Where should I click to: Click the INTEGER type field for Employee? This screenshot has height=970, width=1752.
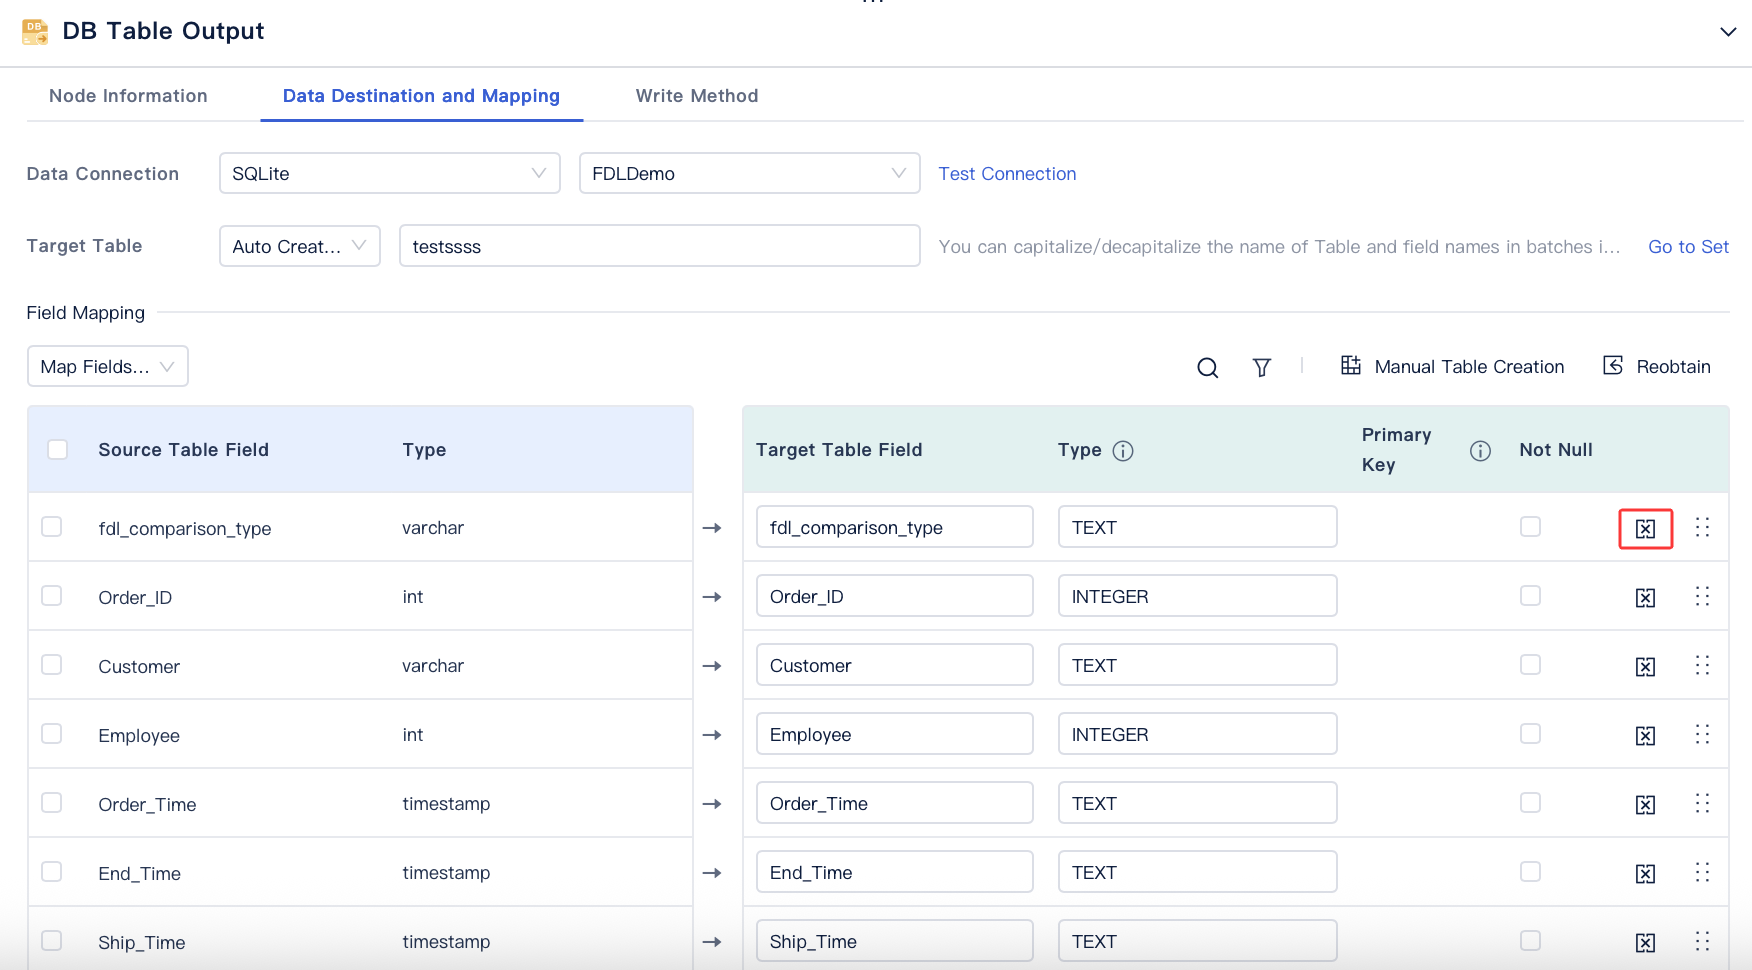click(x=1198, y=734)
